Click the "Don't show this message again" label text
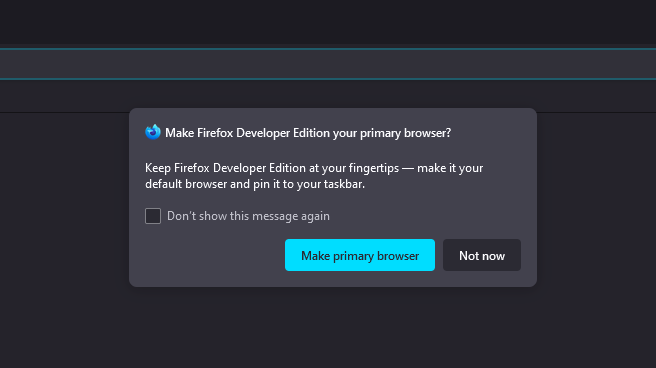This screenshot has width=656, height=368. (x=248, y=216)
